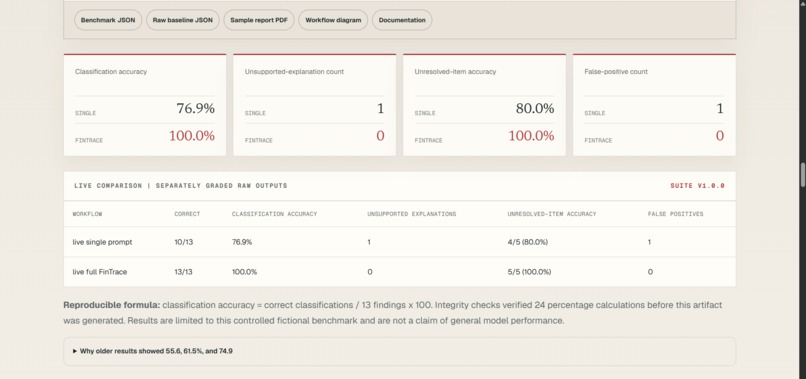The height and width of the screenshot is (379, 806).
Task: Select the 'live single prompt' row label
Action: point(102,242)
